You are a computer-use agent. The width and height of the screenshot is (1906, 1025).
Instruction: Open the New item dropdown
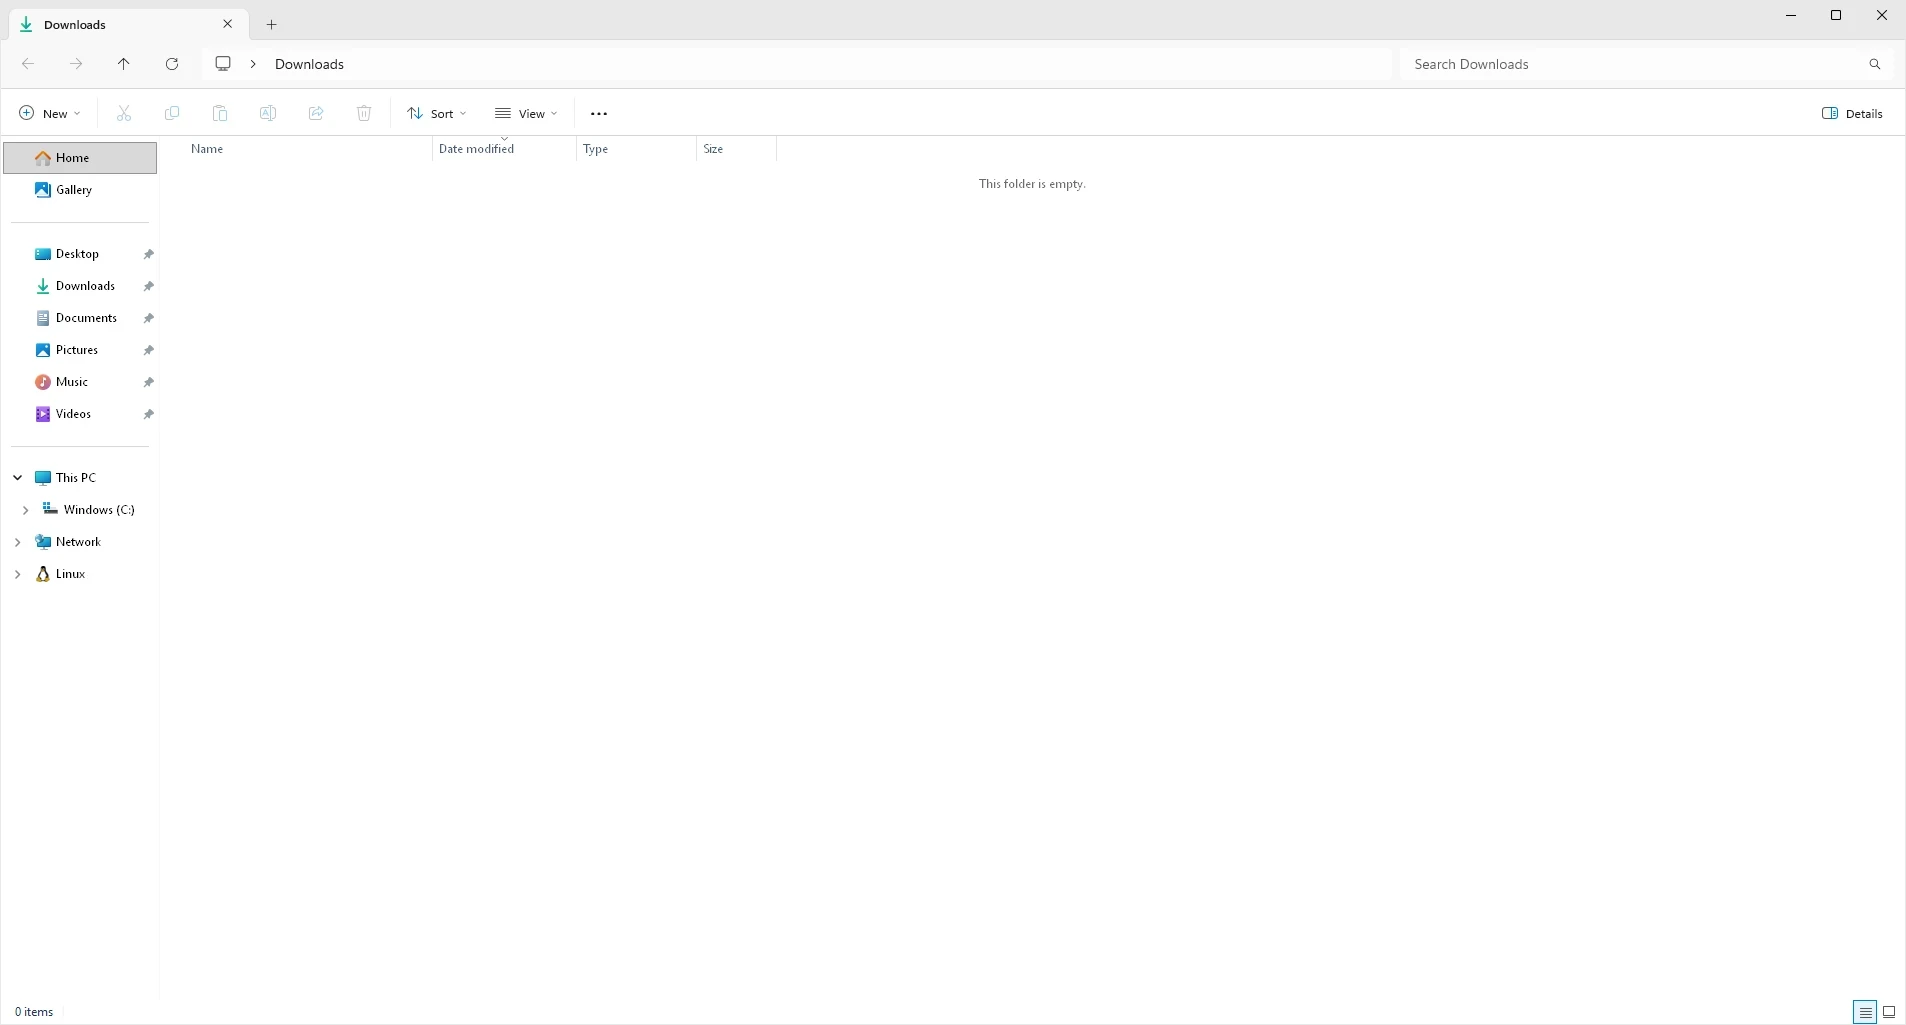[x=50, y=114]
